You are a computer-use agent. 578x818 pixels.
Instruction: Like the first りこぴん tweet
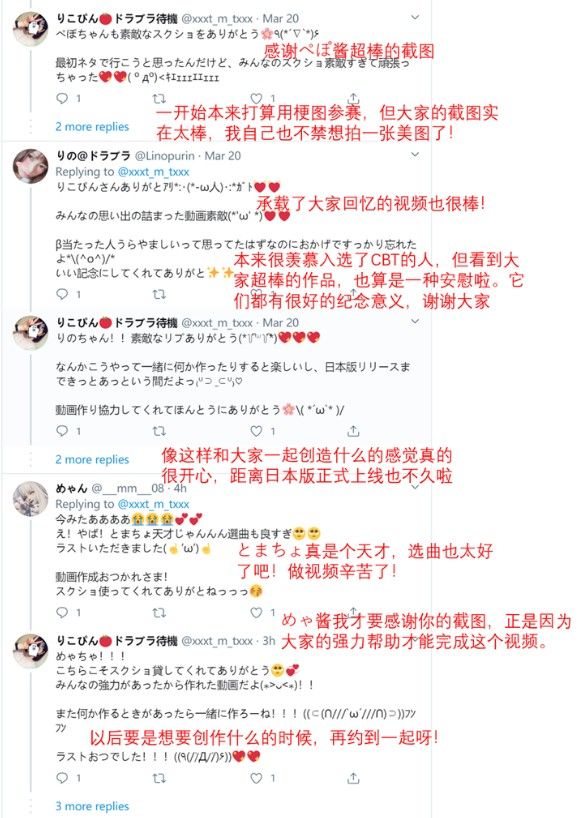coord(256,98)
